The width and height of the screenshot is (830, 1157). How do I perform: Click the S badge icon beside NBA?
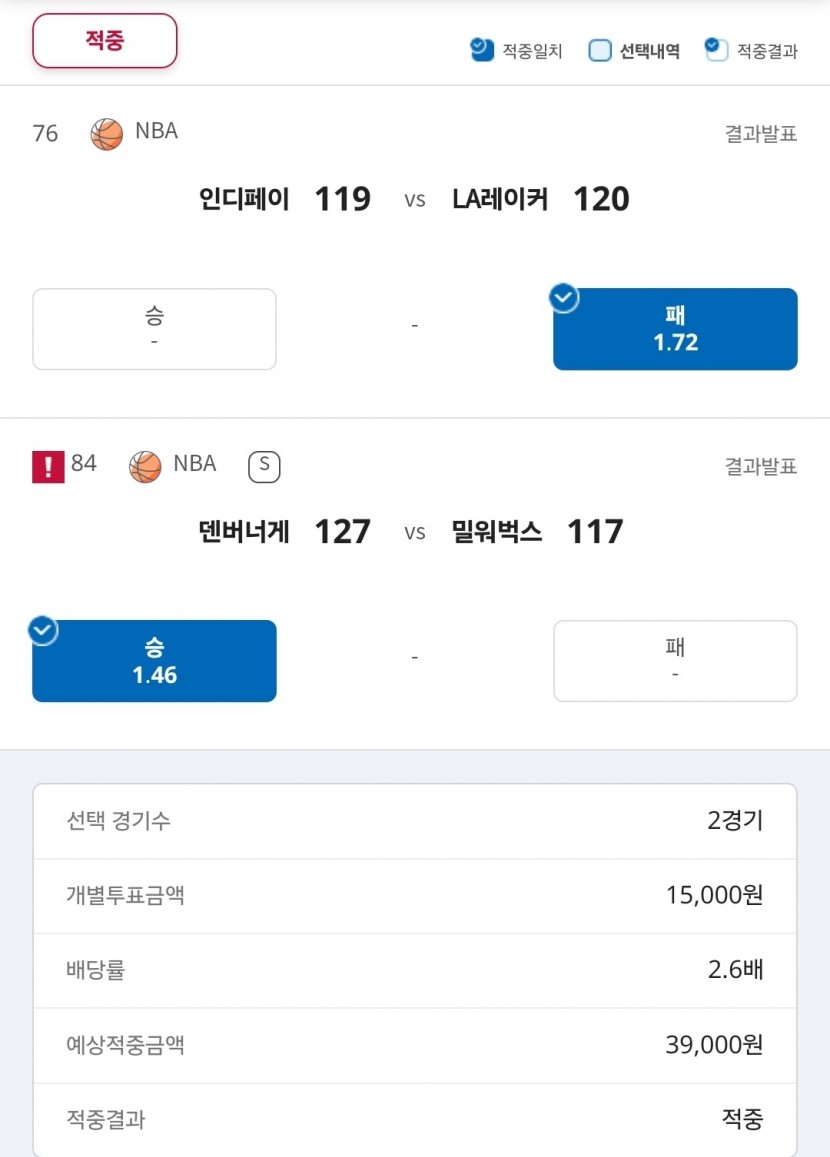click(x=264, y=466)
